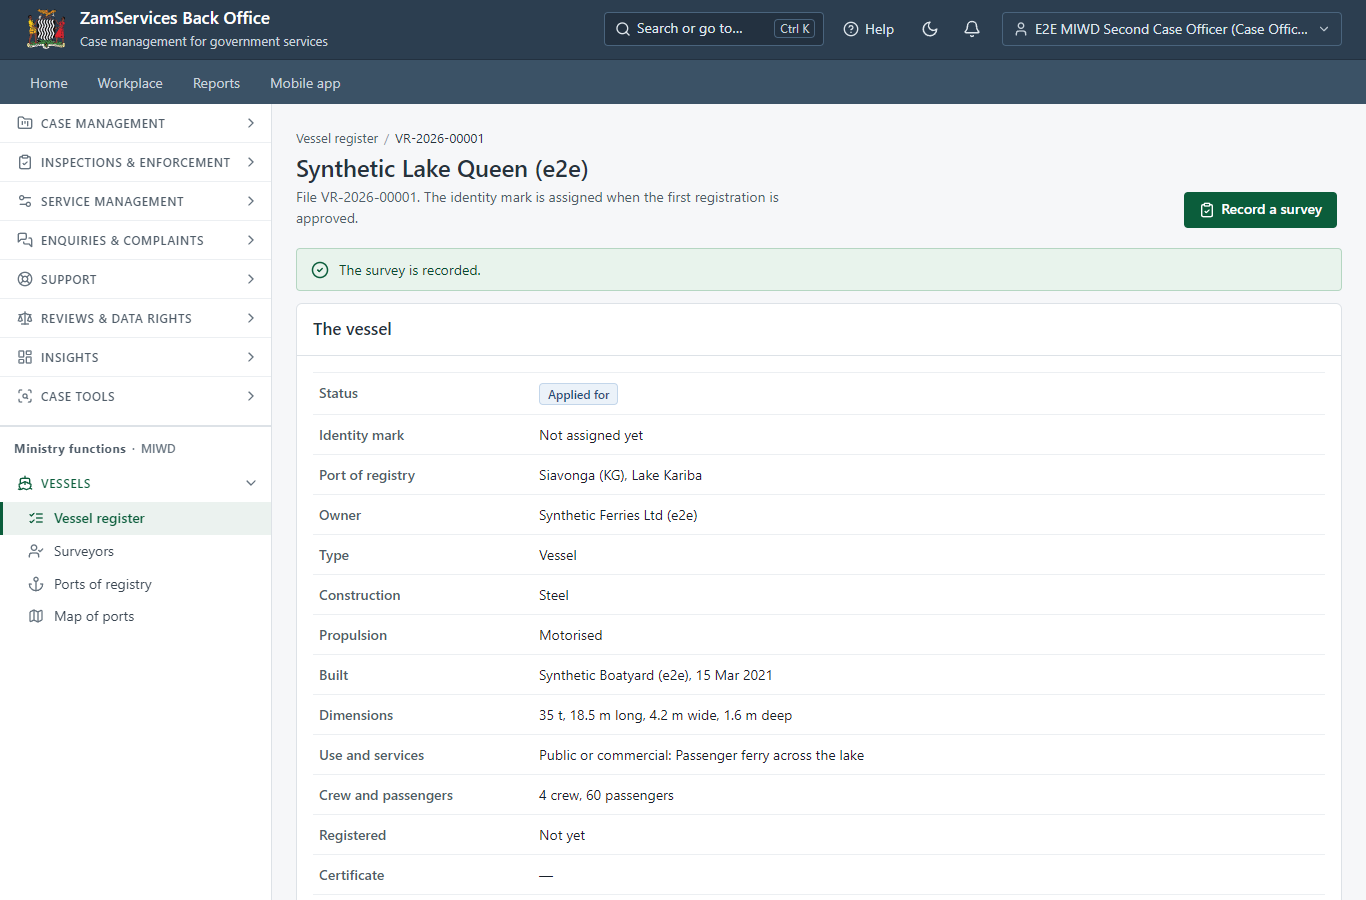Switch to the Workplace tab
Image resolution: width=1366 pixels, height=900 pixels.
point(130,83)
